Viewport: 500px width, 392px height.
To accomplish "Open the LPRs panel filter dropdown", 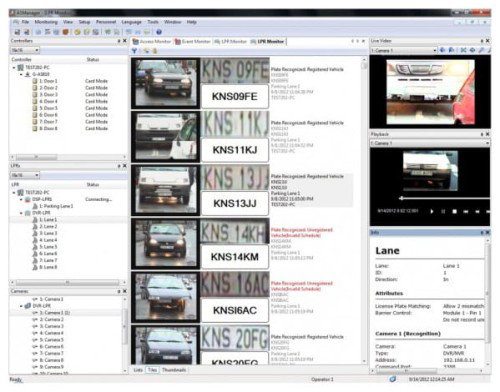I will click(37, 175).
